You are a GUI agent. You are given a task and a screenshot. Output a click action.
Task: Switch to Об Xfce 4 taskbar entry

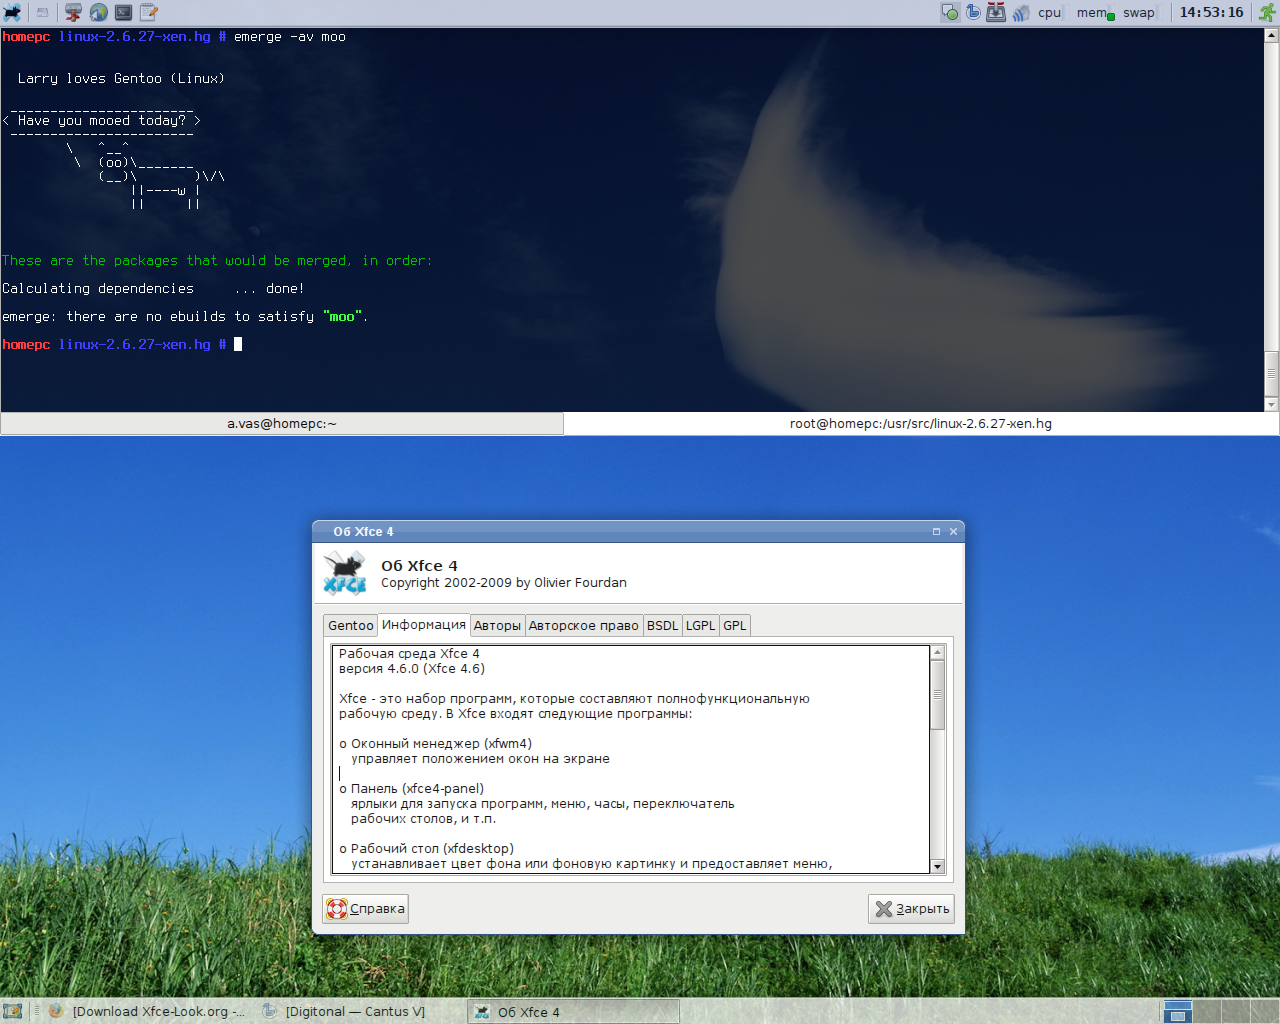[x=573, y=1011]
